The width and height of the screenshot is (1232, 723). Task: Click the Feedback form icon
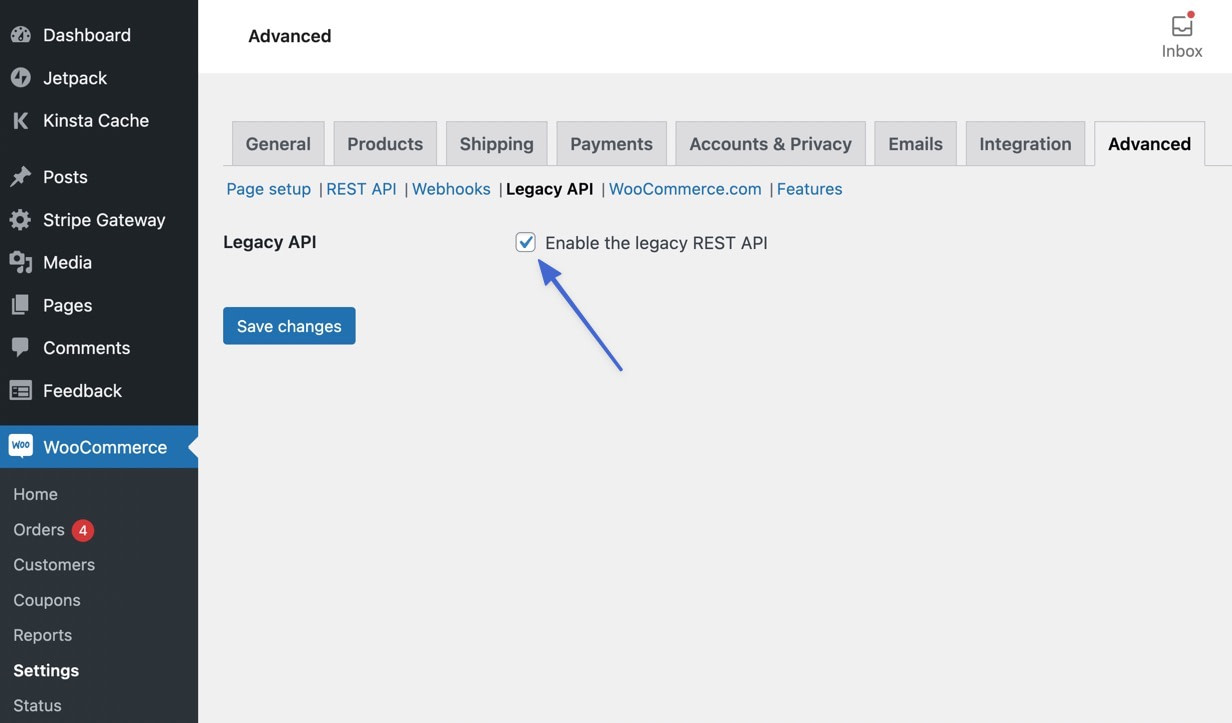point(20,391)
